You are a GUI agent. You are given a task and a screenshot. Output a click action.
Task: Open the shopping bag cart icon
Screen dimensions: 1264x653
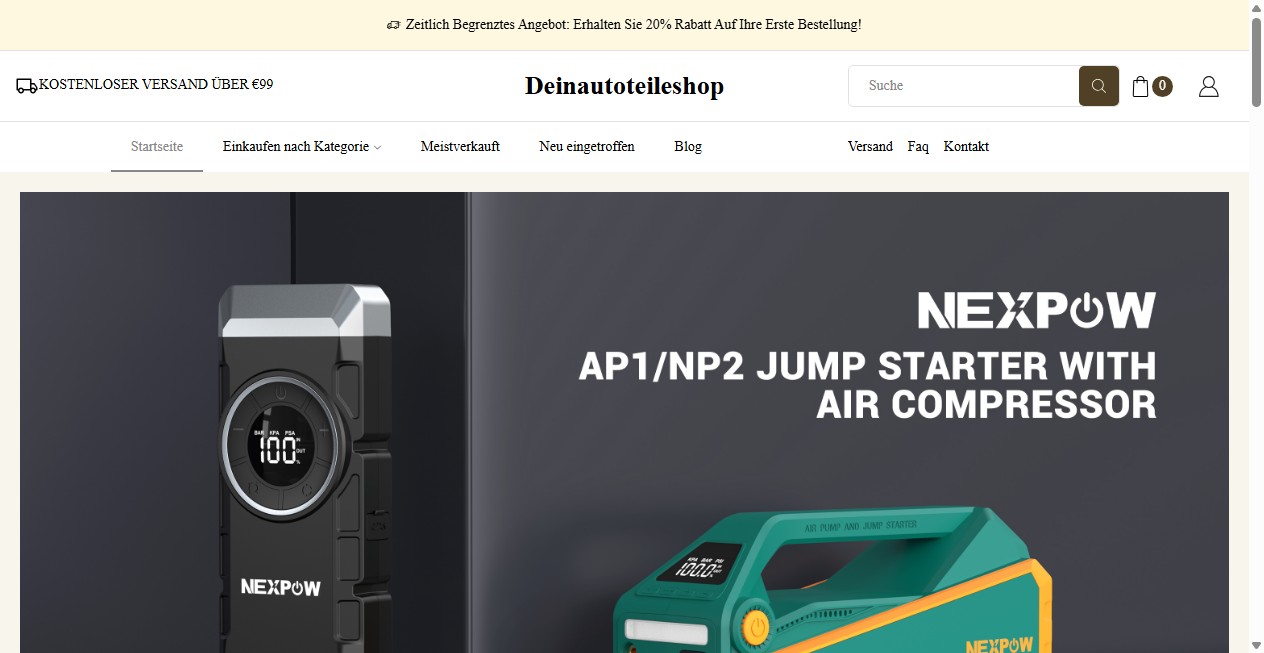coord(1140,87)
